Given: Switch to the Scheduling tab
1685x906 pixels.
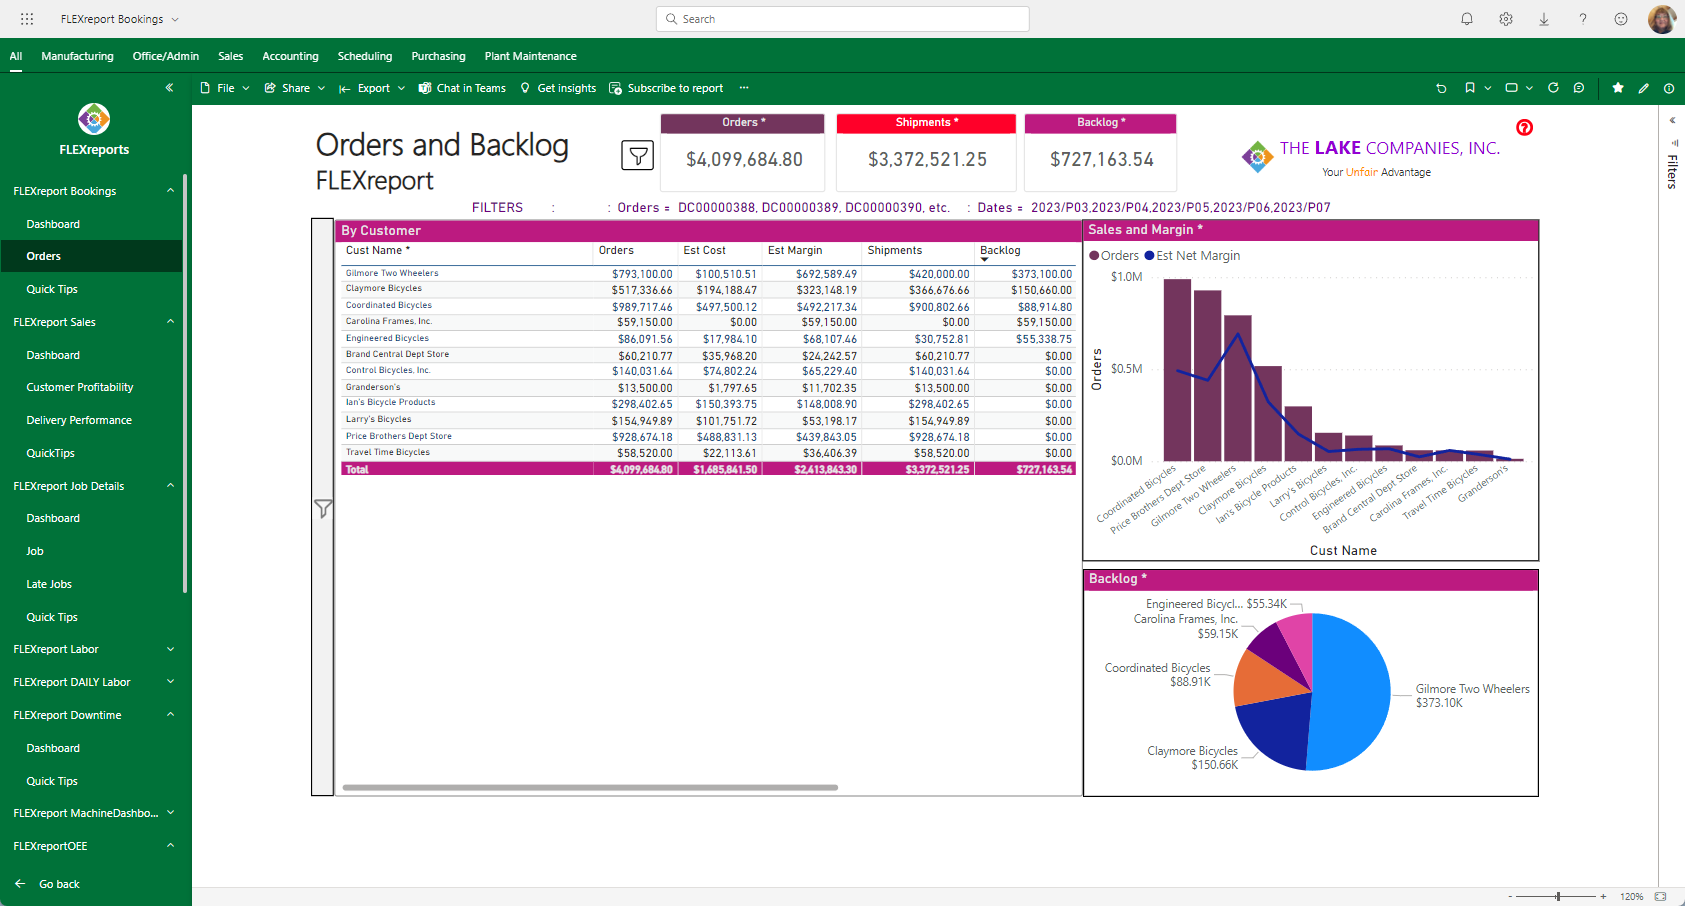Looking at the screenshot, I should [x=365, y=56].
